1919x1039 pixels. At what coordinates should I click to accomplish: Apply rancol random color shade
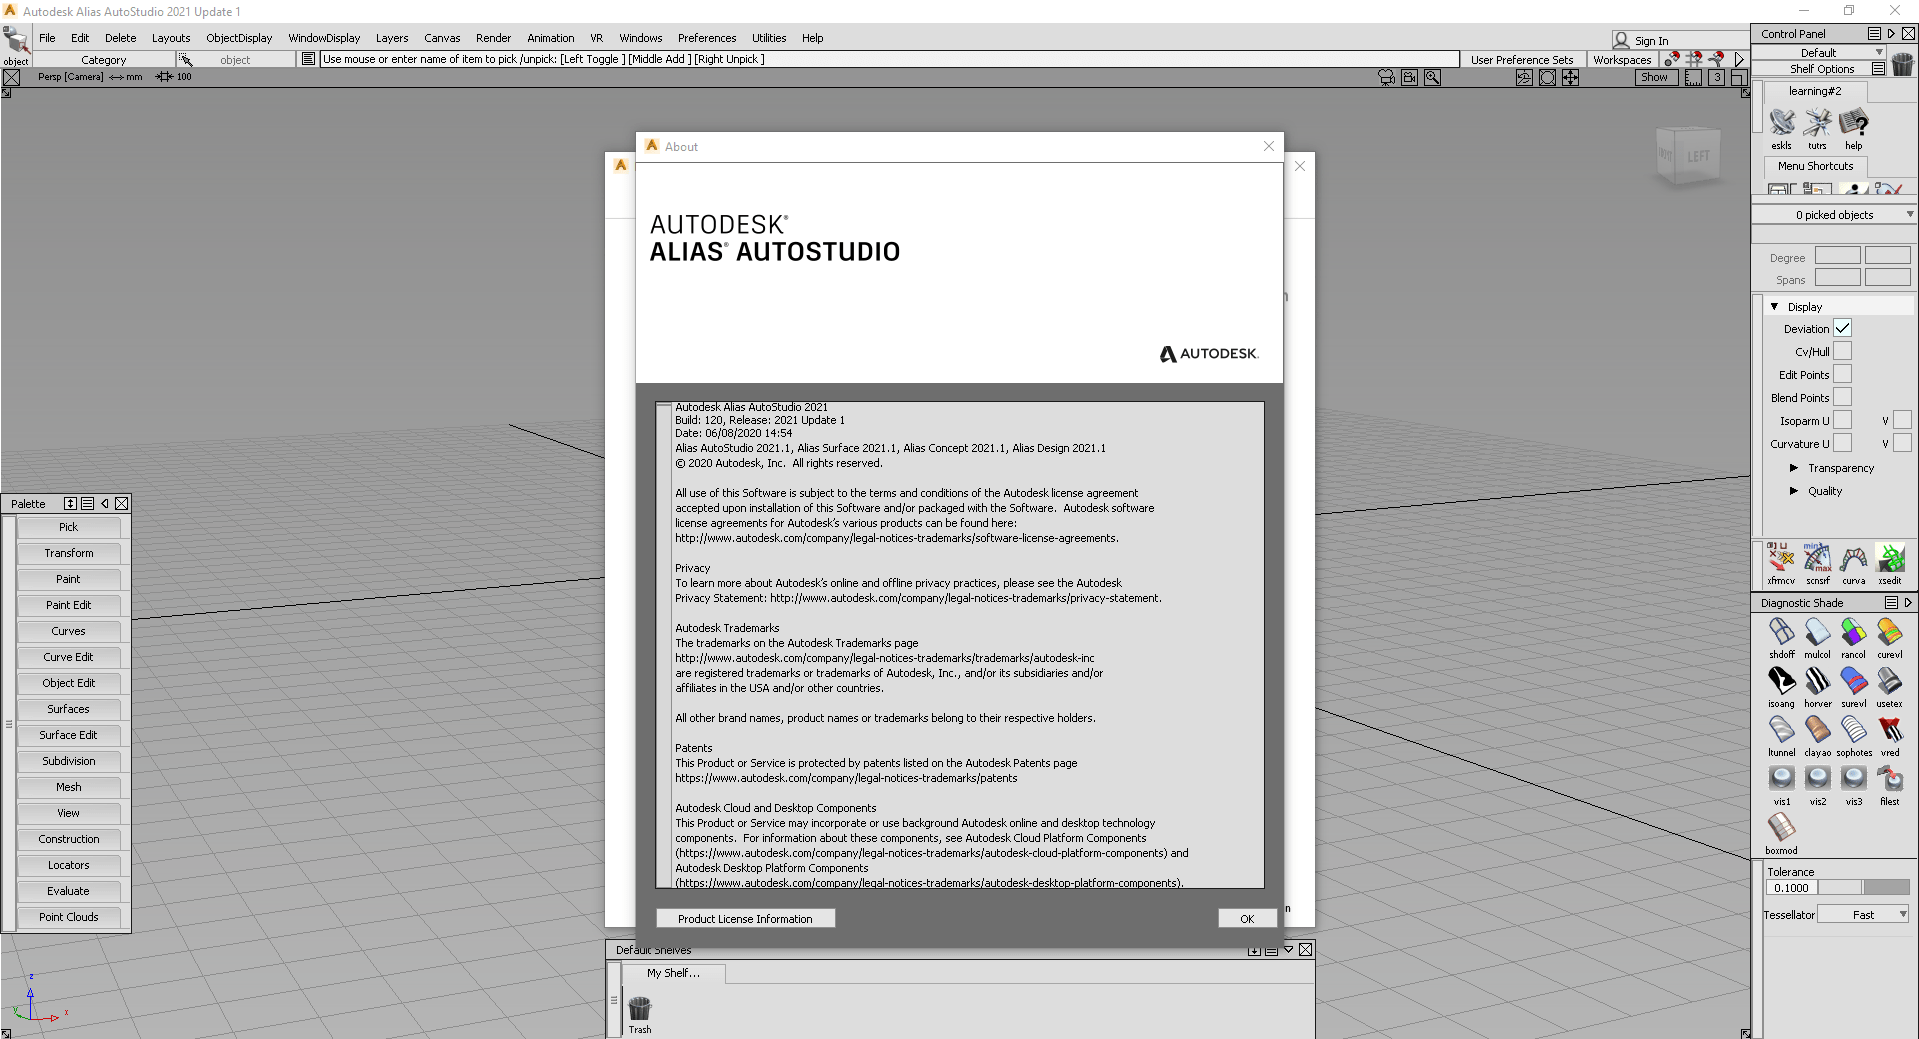click(x=1853, y=632)
